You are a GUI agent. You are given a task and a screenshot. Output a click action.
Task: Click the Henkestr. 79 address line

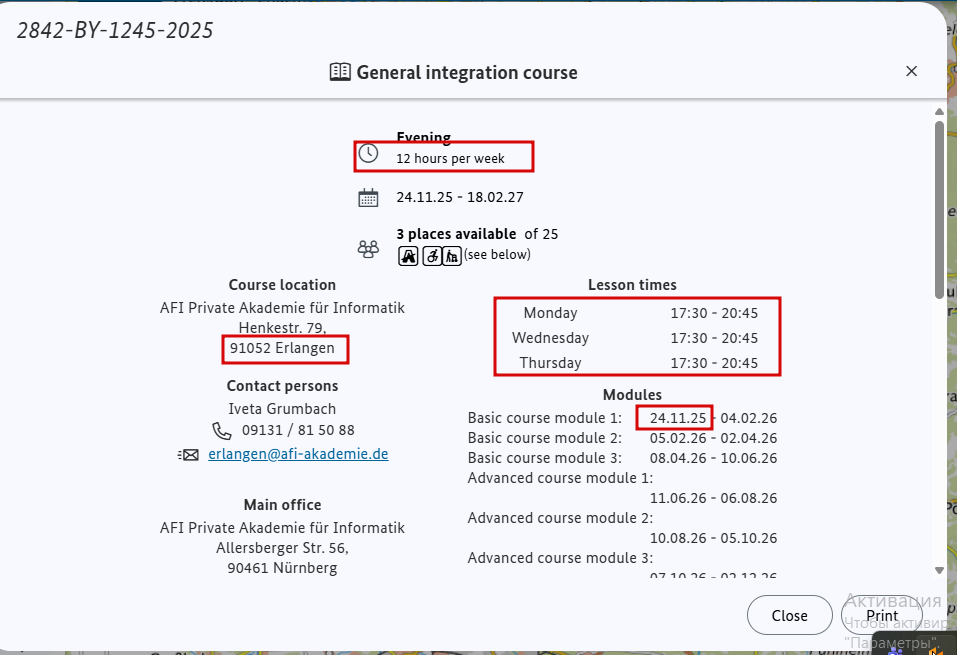tap(282, 328)
